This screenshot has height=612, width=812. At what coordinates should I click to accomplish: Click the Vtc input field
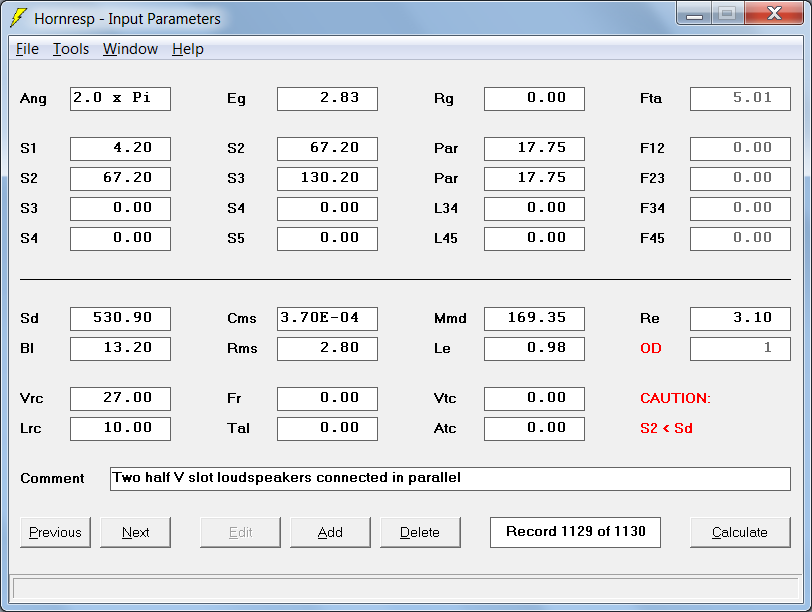534,399
